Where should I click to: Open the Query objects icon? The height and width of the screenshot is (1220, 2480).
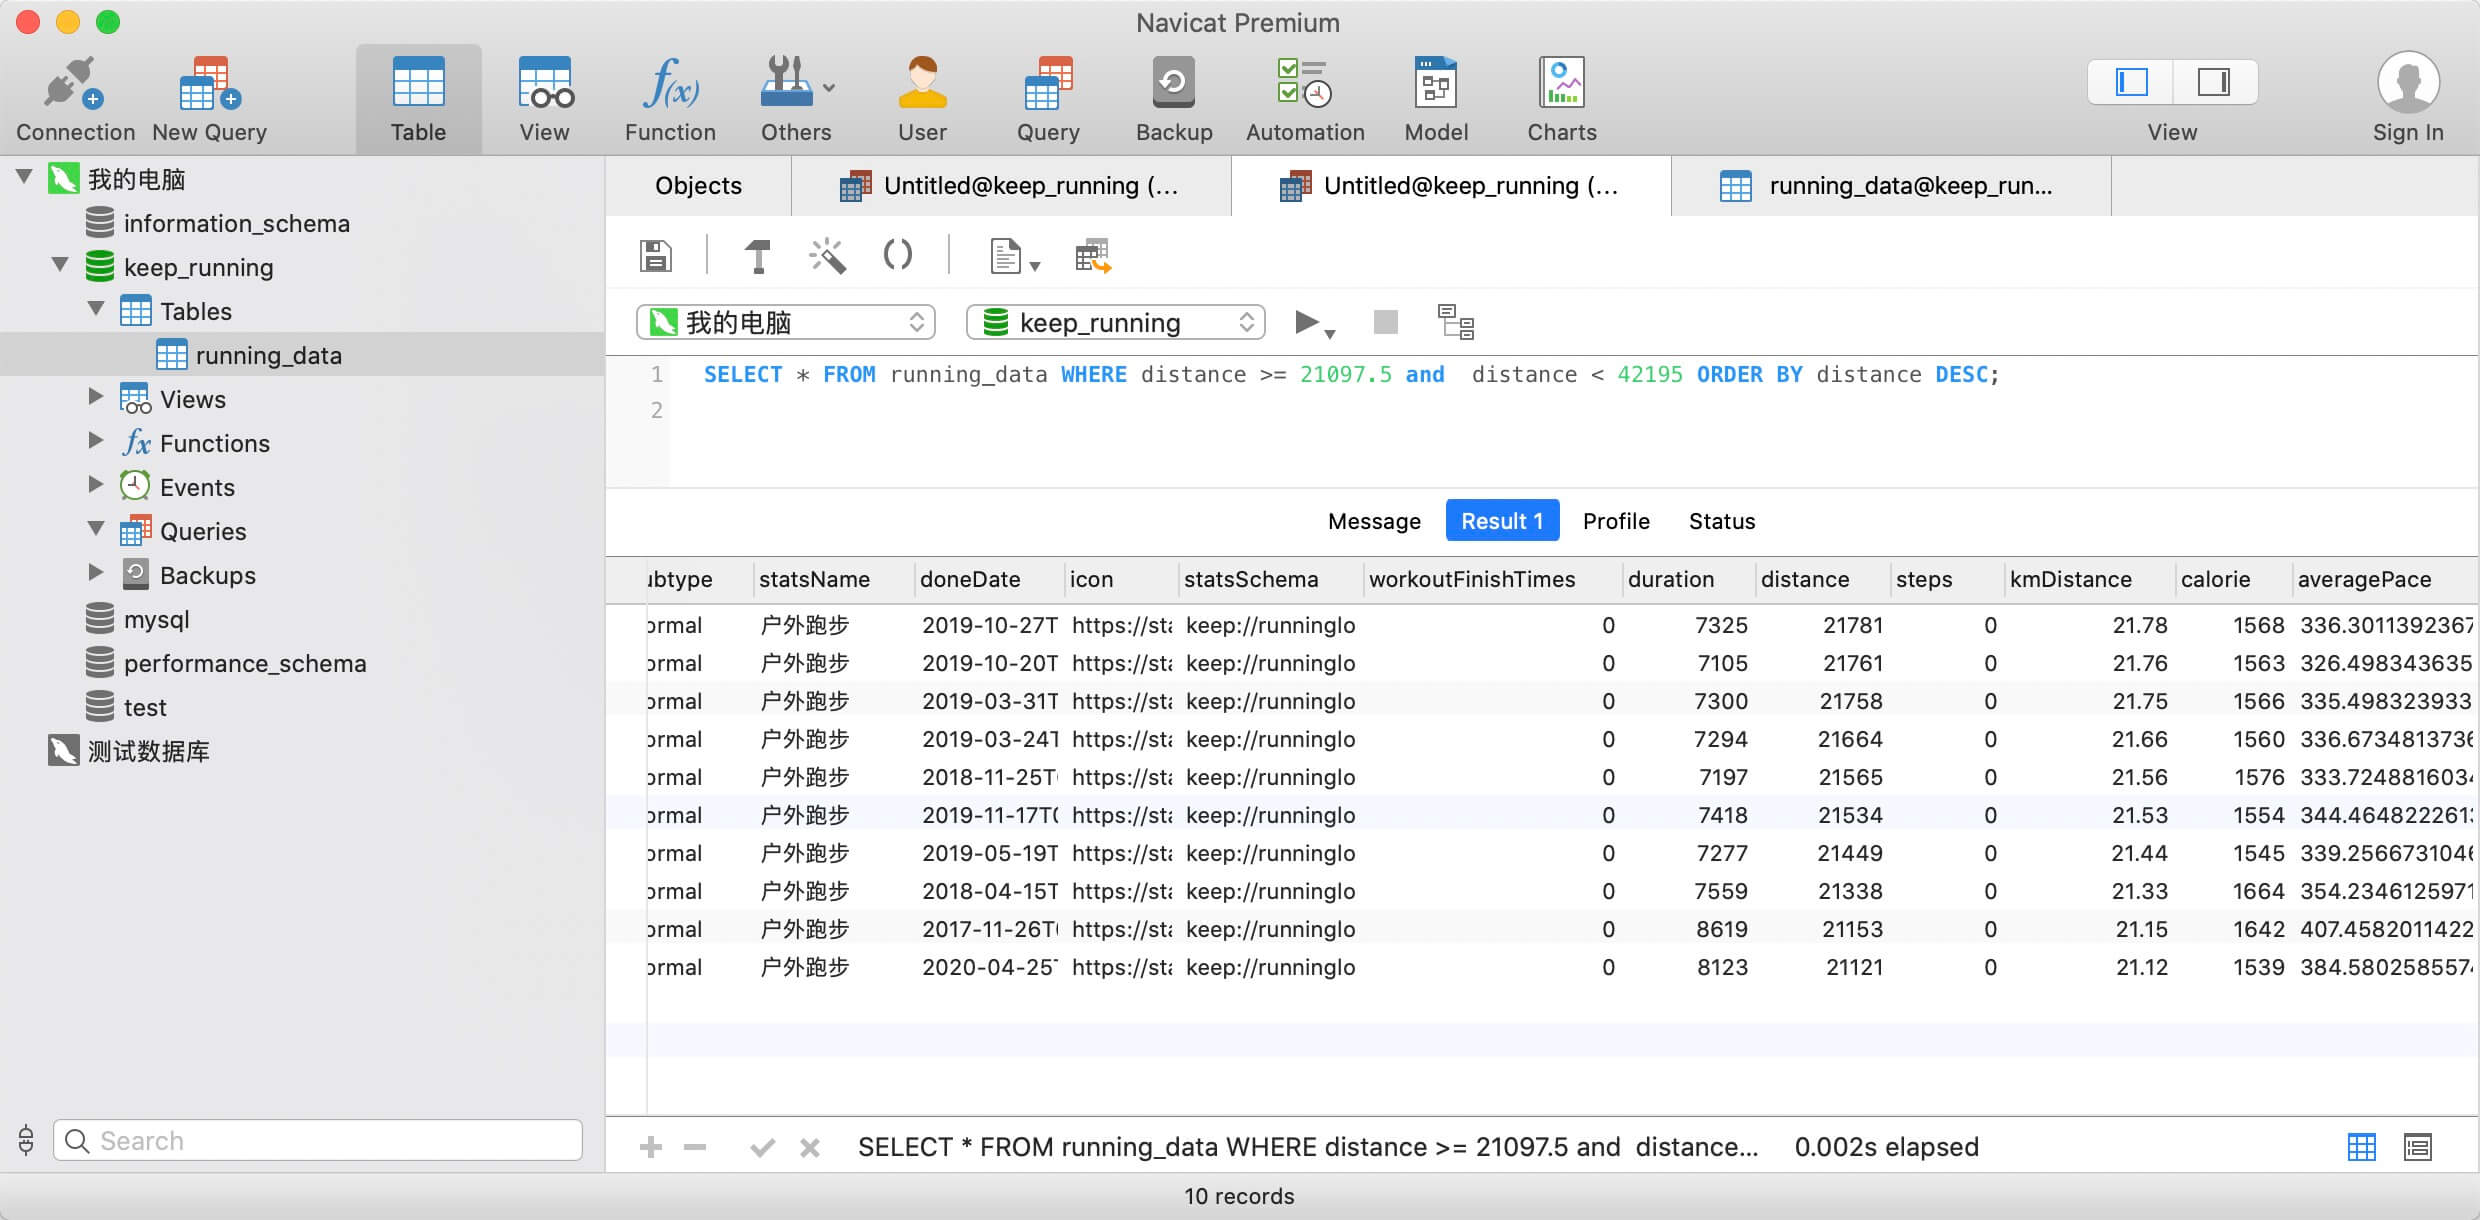(1048, 100)
